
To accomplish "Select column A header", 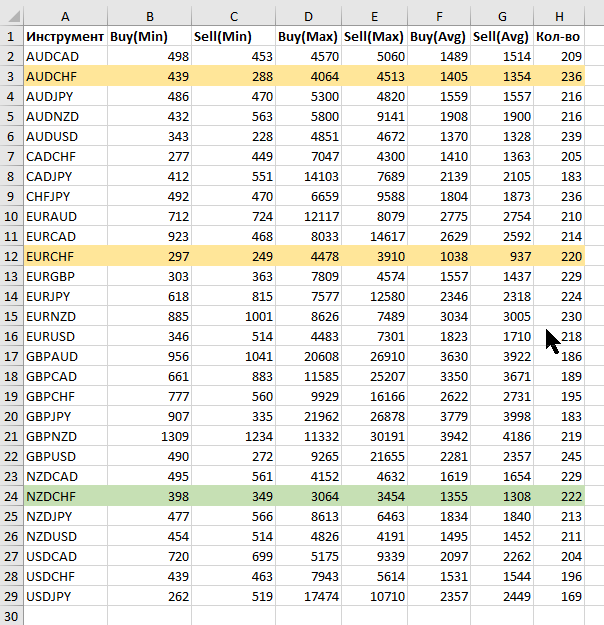I will [65, 16].
